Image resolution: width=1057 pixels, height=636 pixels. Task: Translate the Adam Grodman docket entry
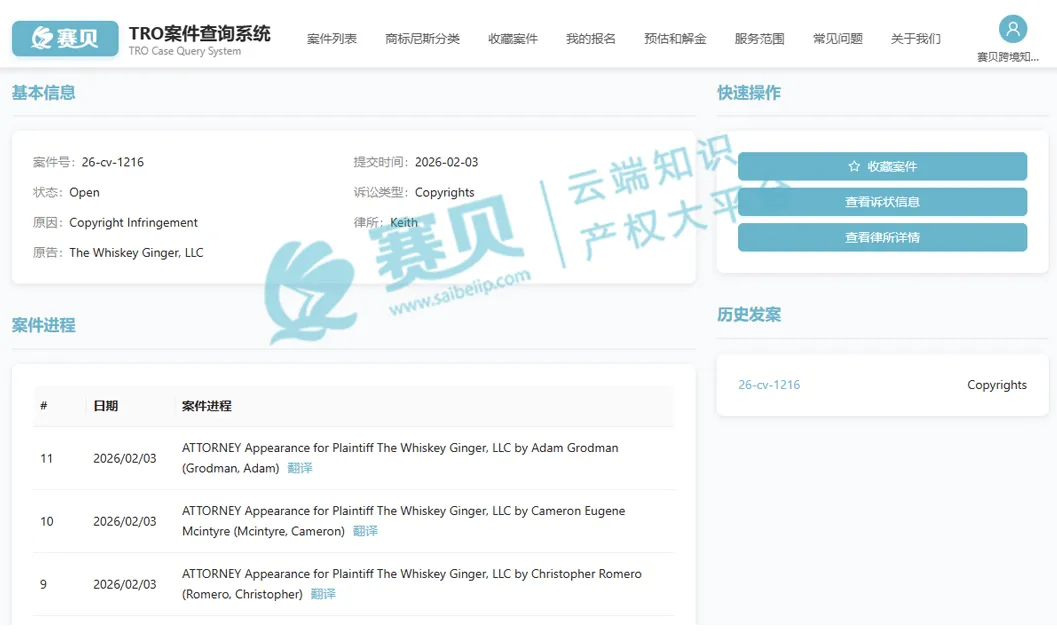click(300, 467)
